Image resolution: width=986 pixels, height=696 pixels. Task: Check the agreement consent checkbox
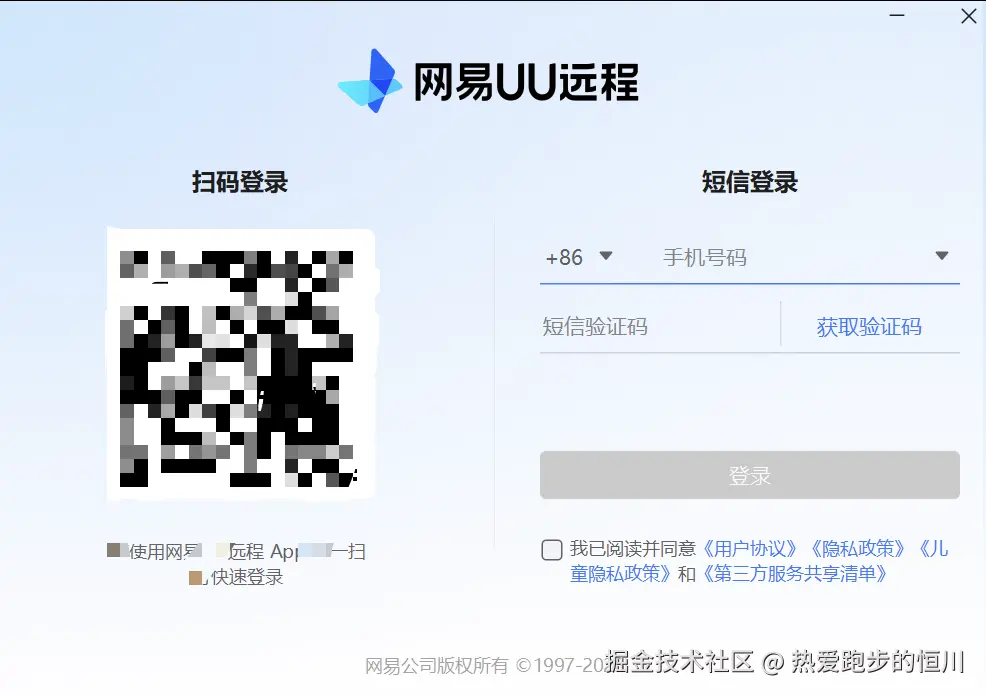click(551, 550)
